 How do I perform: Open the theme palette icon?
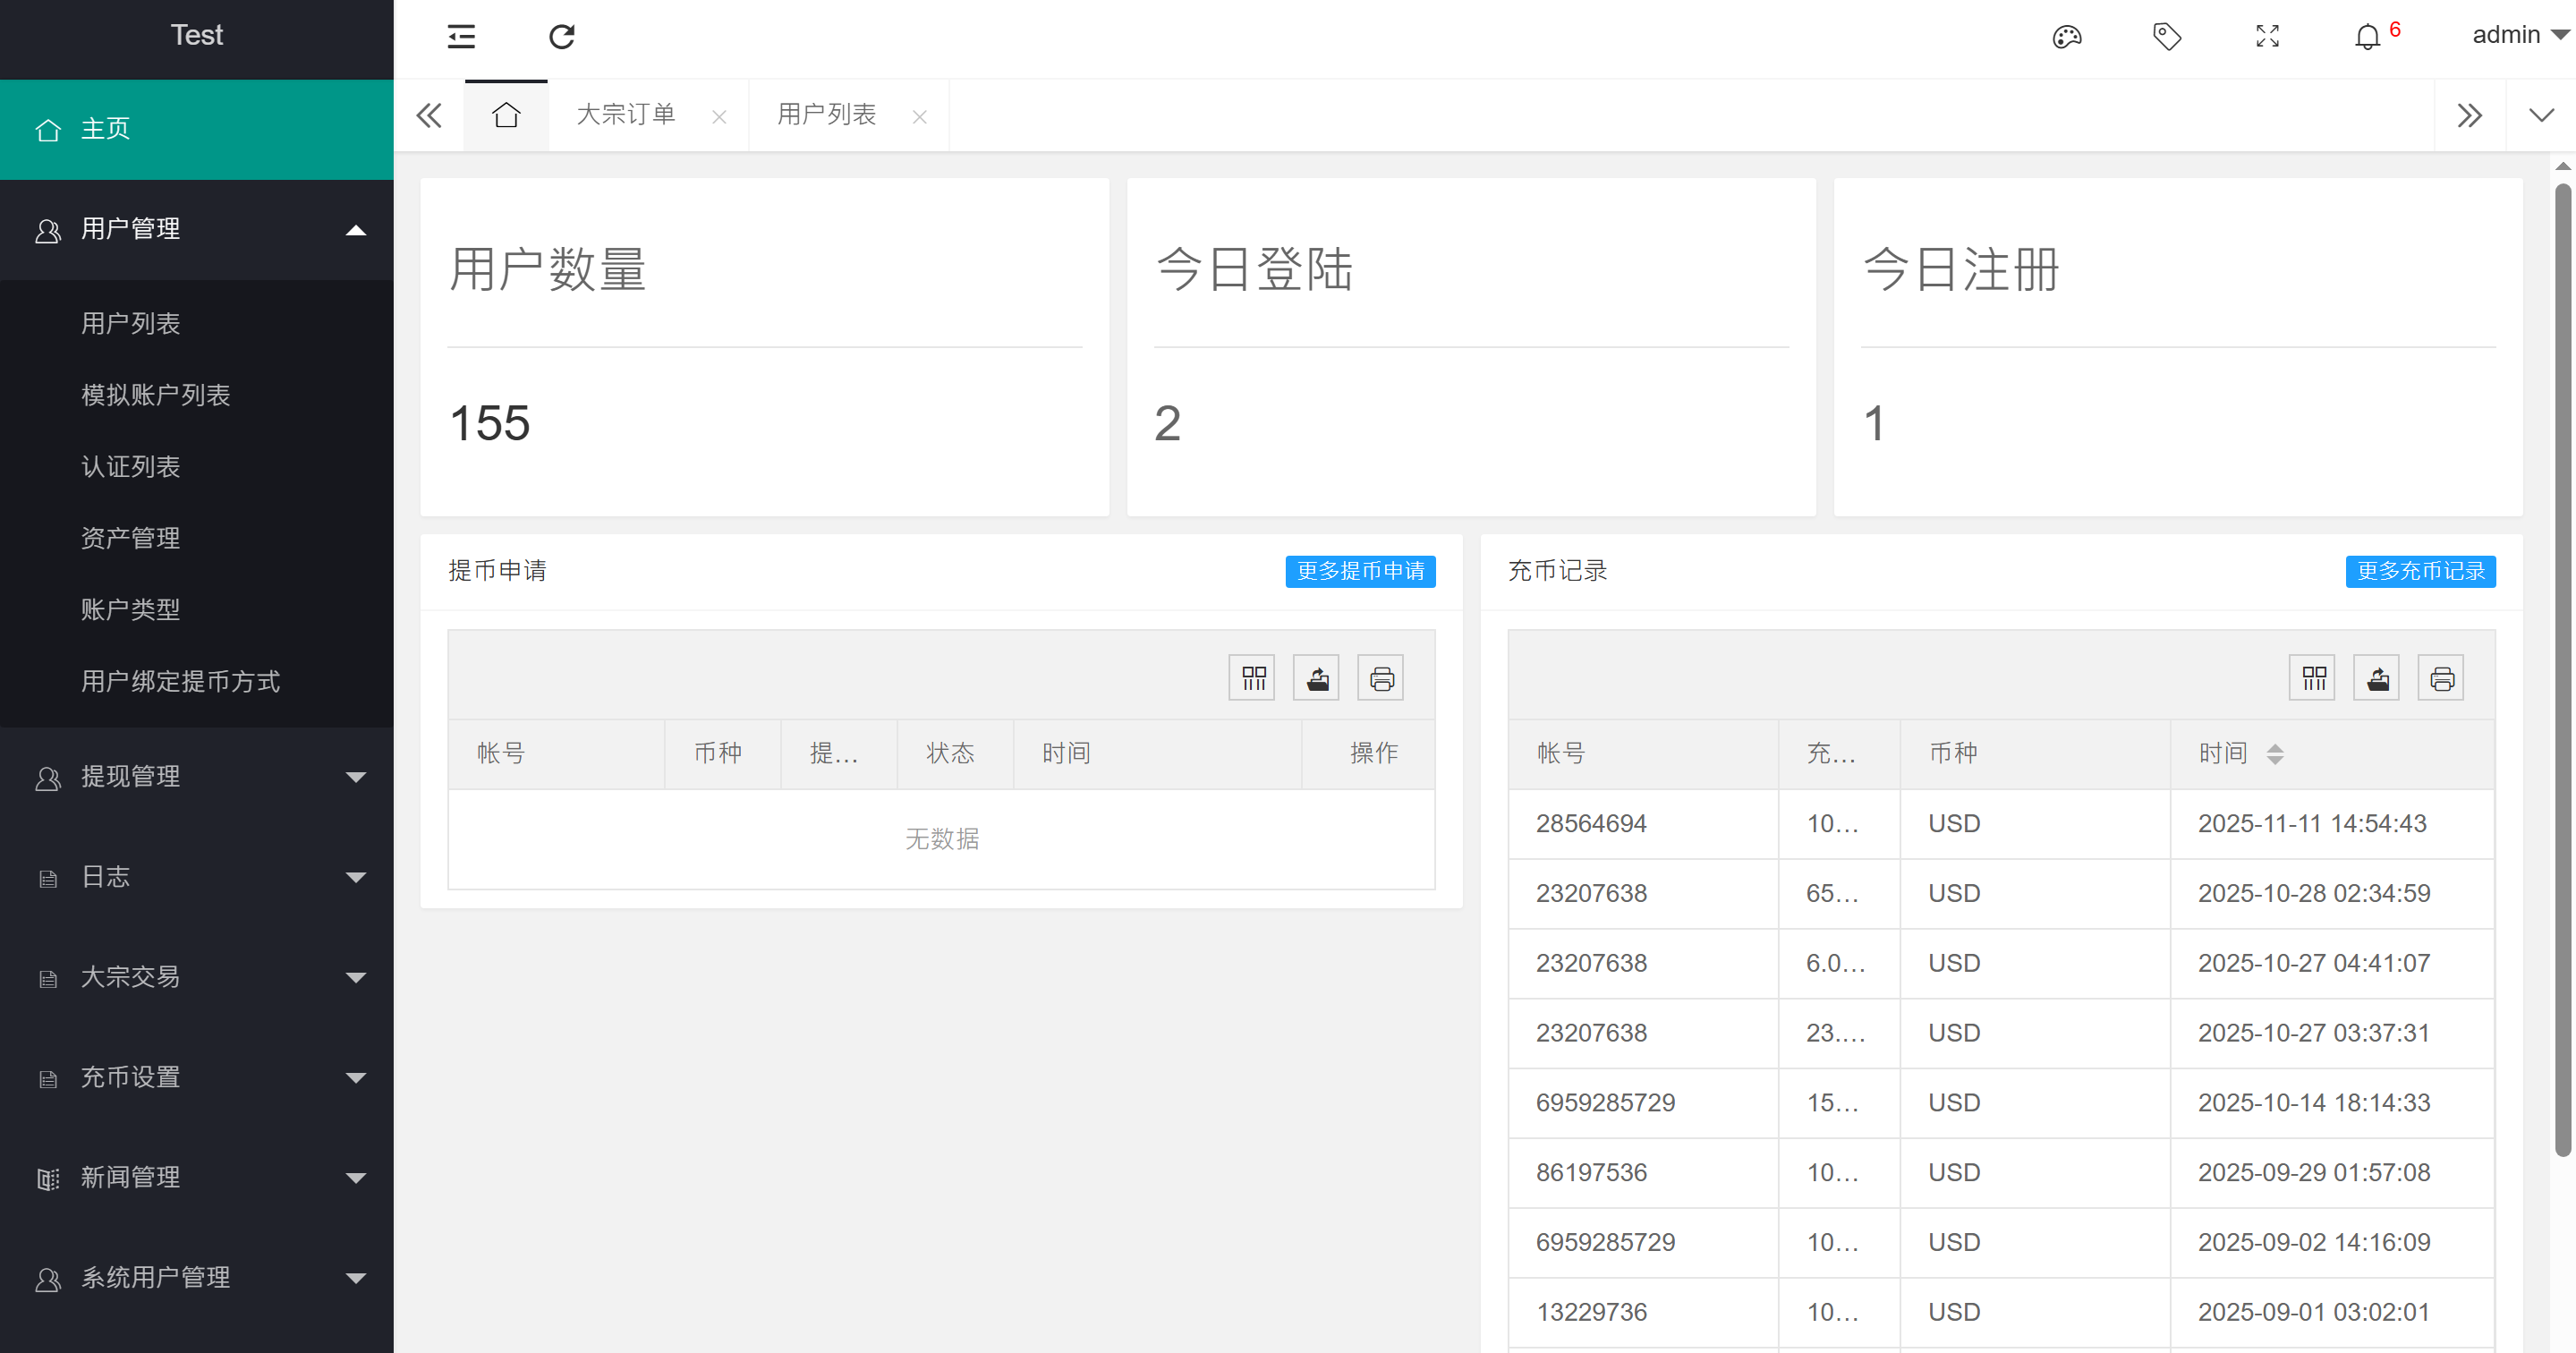(2066, 37)
